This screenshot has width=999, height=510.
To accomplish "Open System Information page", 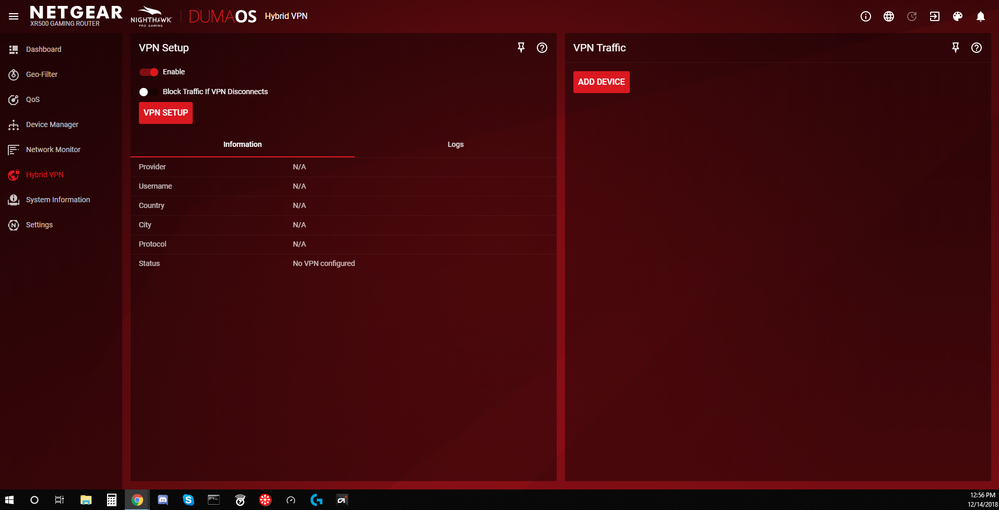I will (x=58, y=200).
